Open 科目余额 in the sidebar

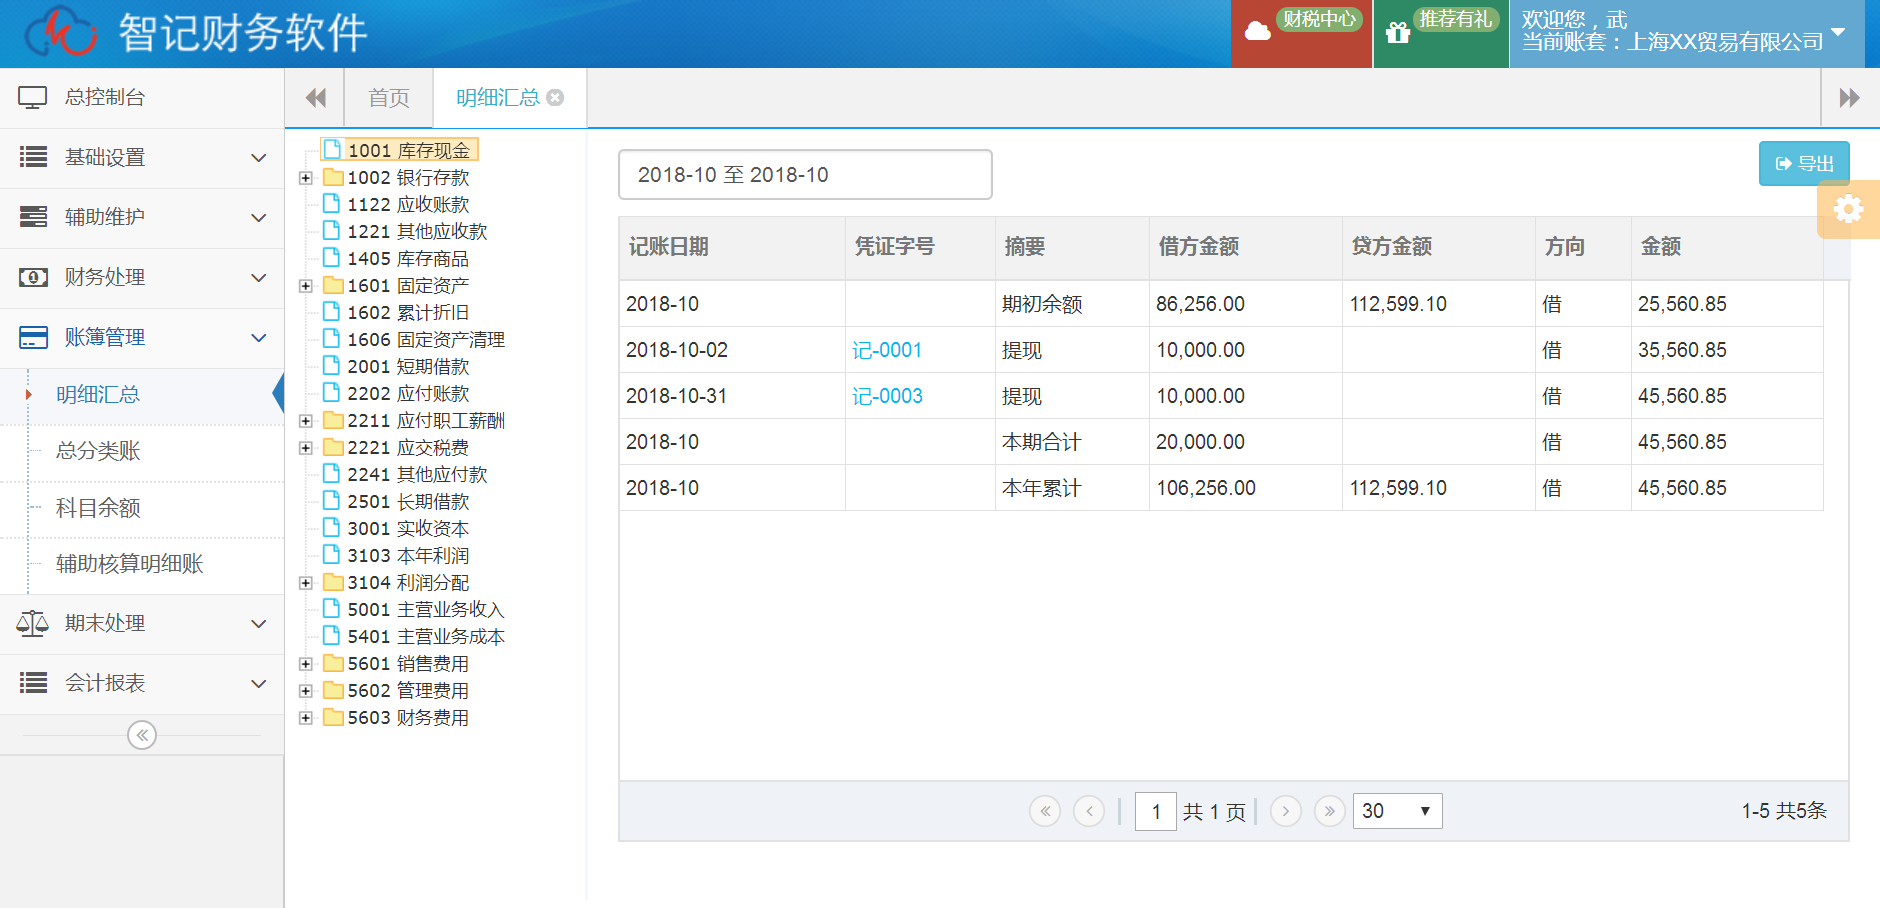click(x=98, y=508)
